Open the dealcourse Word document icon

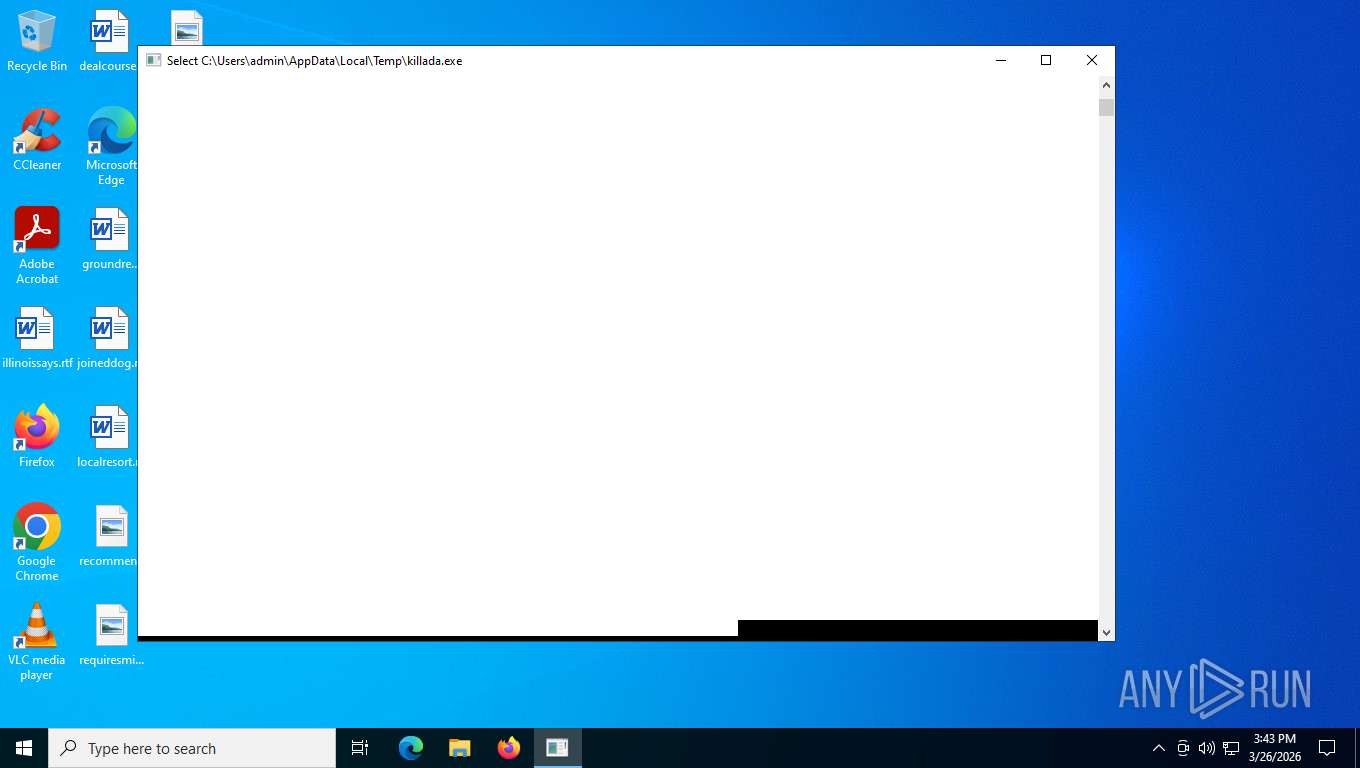[x=108, y=40]
